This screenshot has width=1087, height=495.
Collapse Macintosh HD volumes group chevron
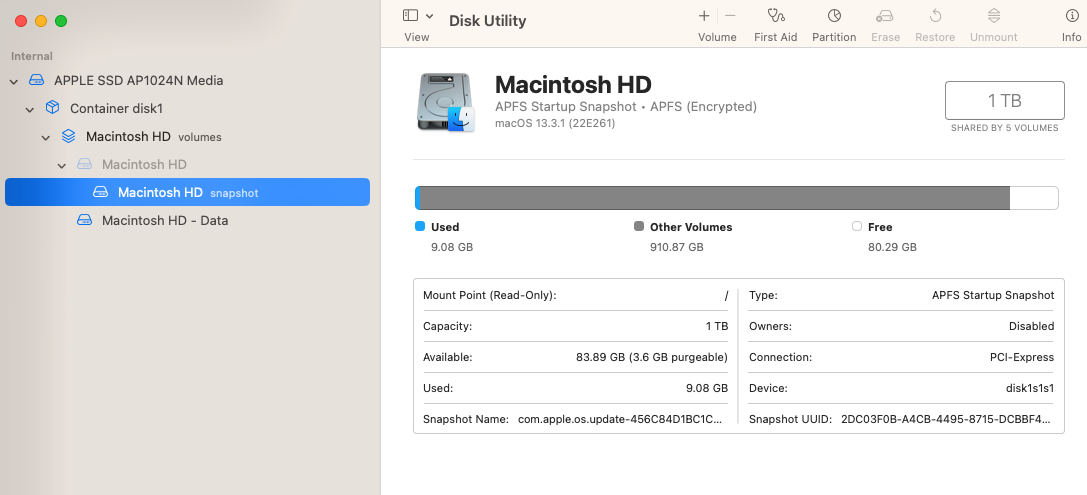46,138
